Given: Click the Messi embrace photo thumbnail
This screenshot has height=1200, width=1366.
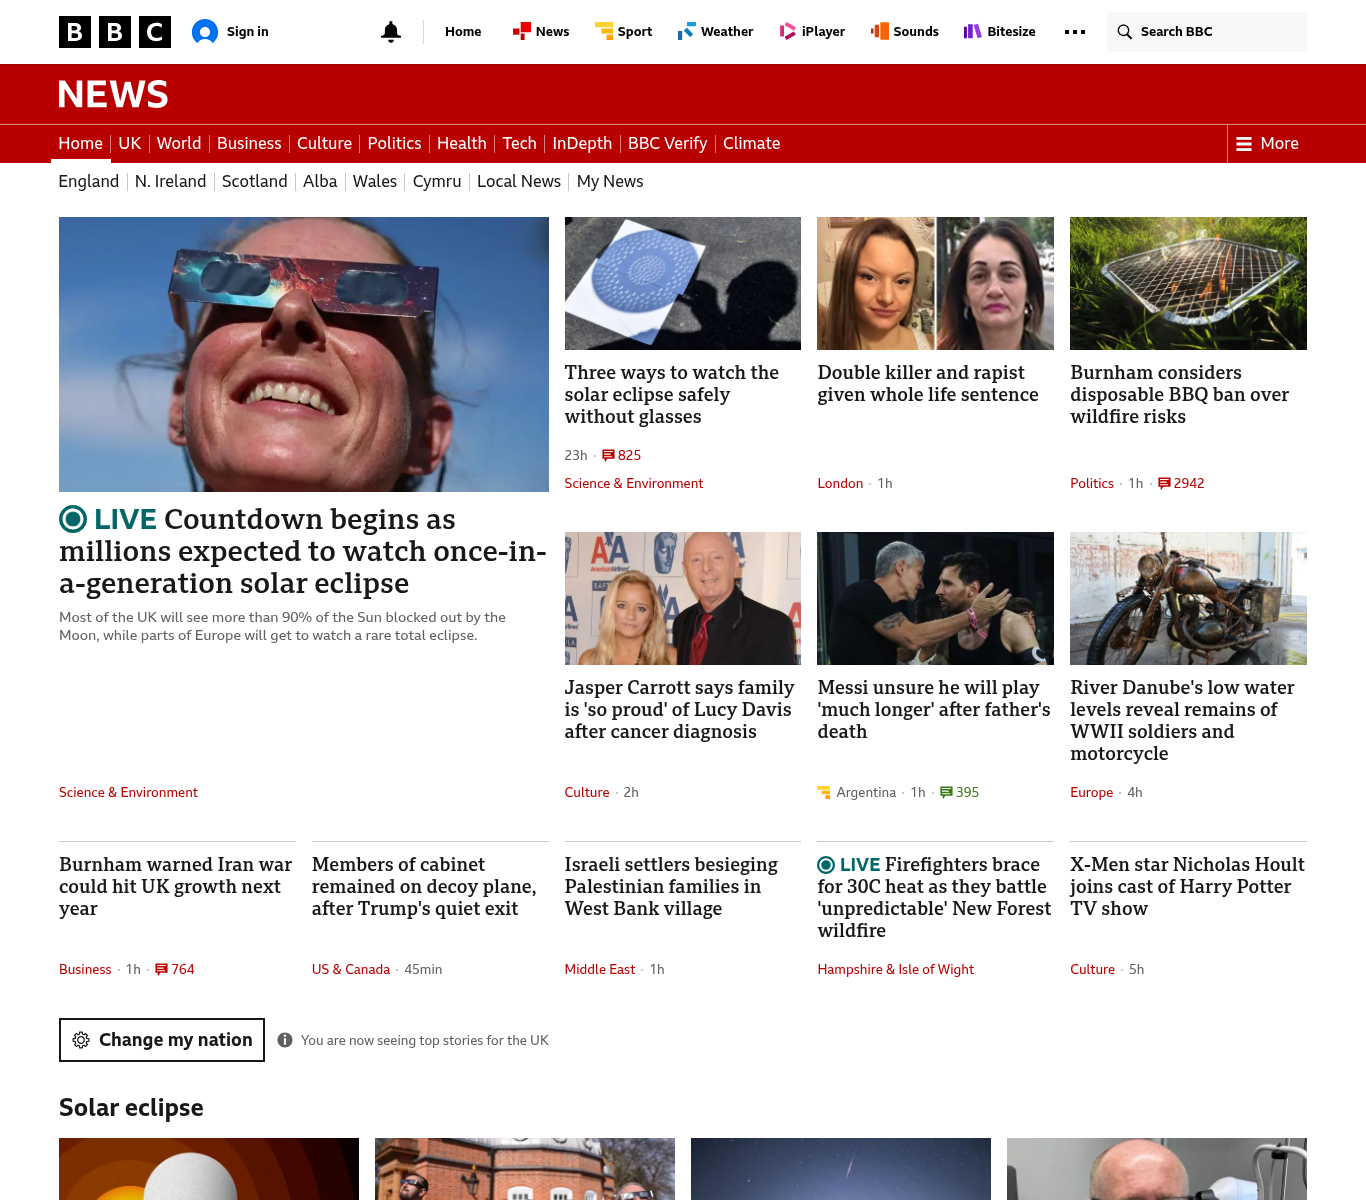Looking at the screenshot, I should (935, 598).
